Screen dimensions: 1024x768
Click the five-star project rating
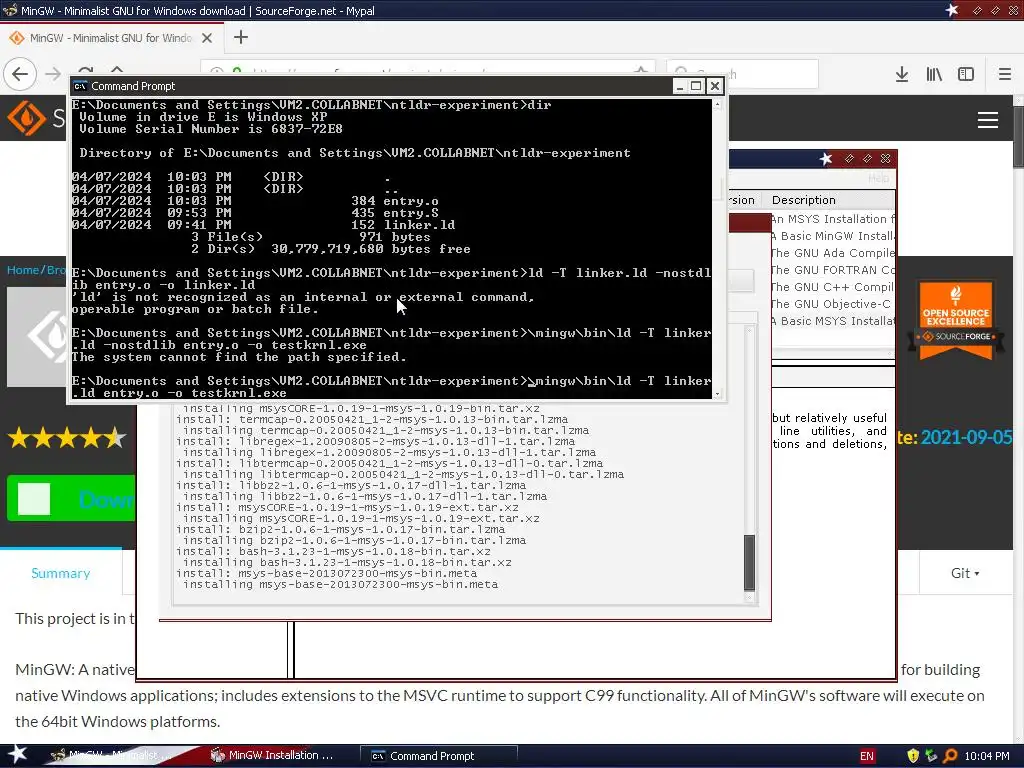click(x=67, y=438)
